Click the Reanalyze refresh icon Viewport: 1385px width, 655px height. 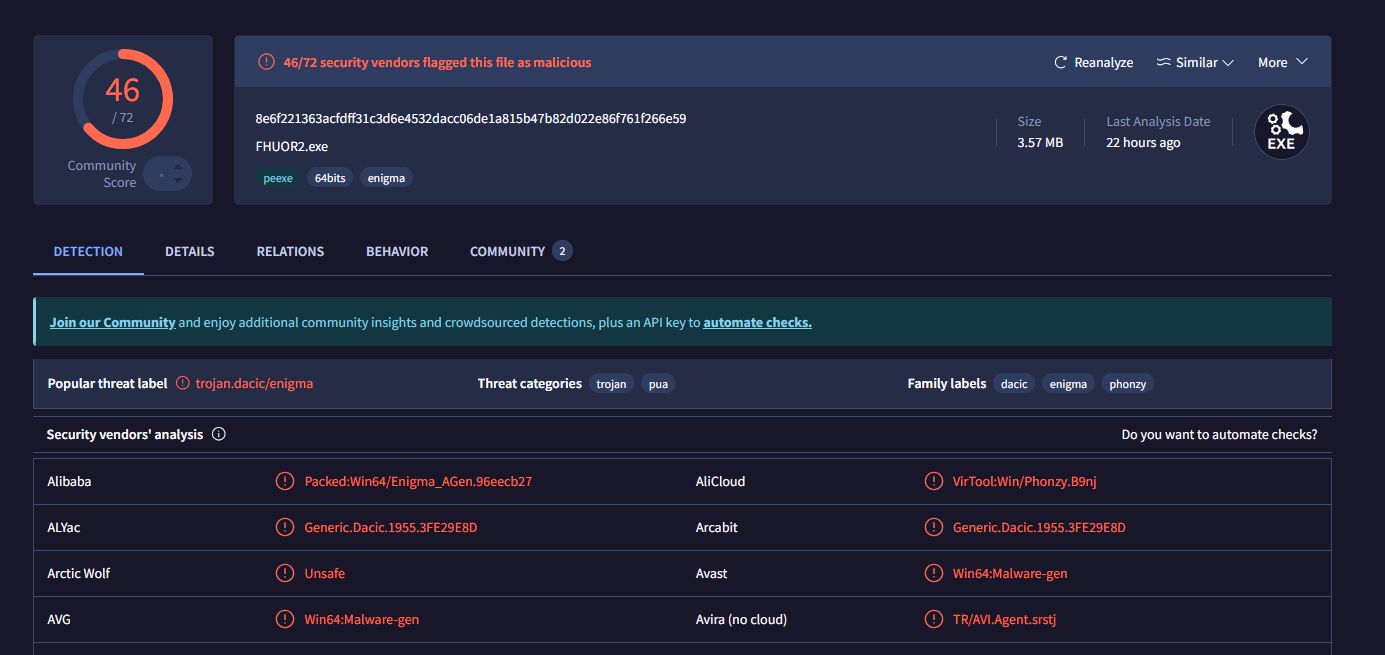pyautogui.click(x=1061, y=63)
